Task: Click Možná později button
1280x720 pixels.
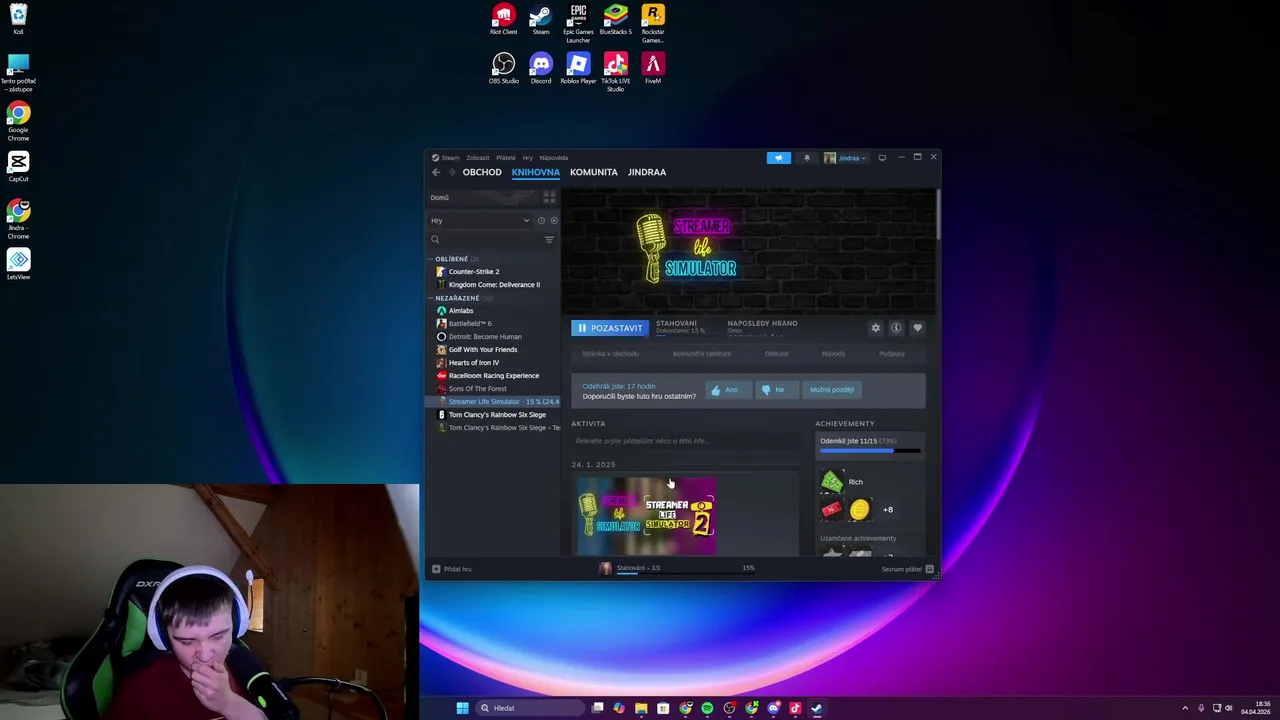Action: coord(832,390)
